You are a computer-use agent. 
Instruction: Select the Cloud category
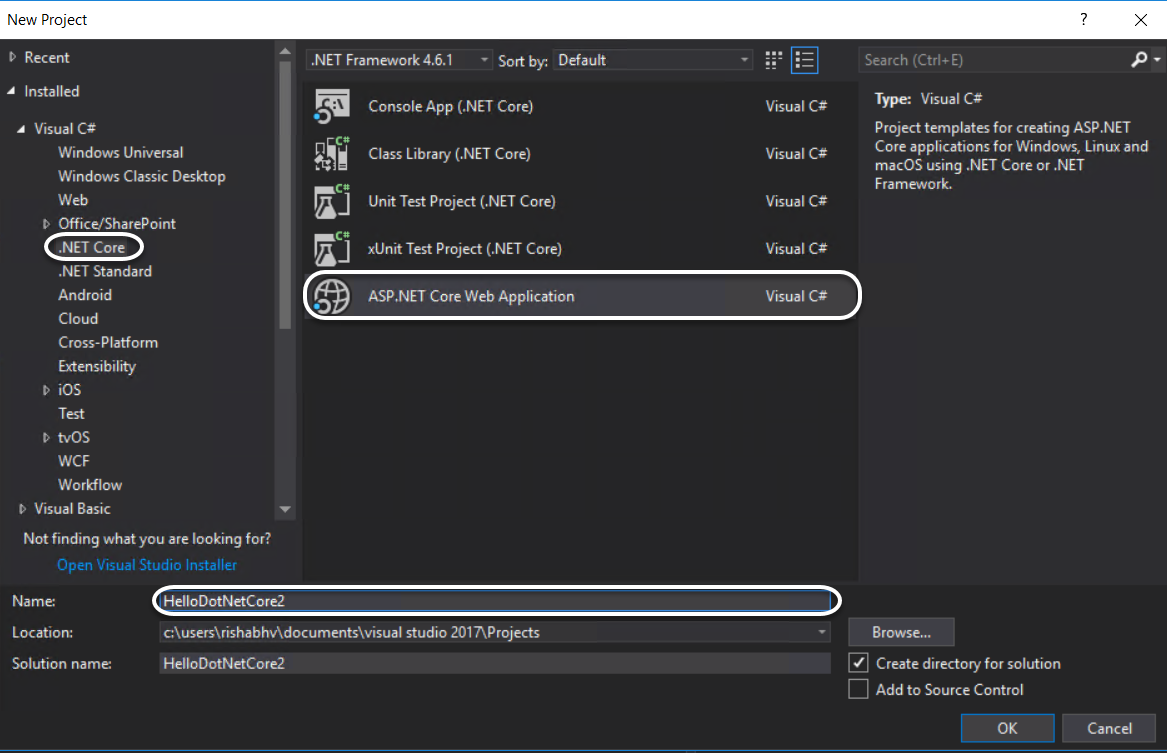click(x=78, y=318)
